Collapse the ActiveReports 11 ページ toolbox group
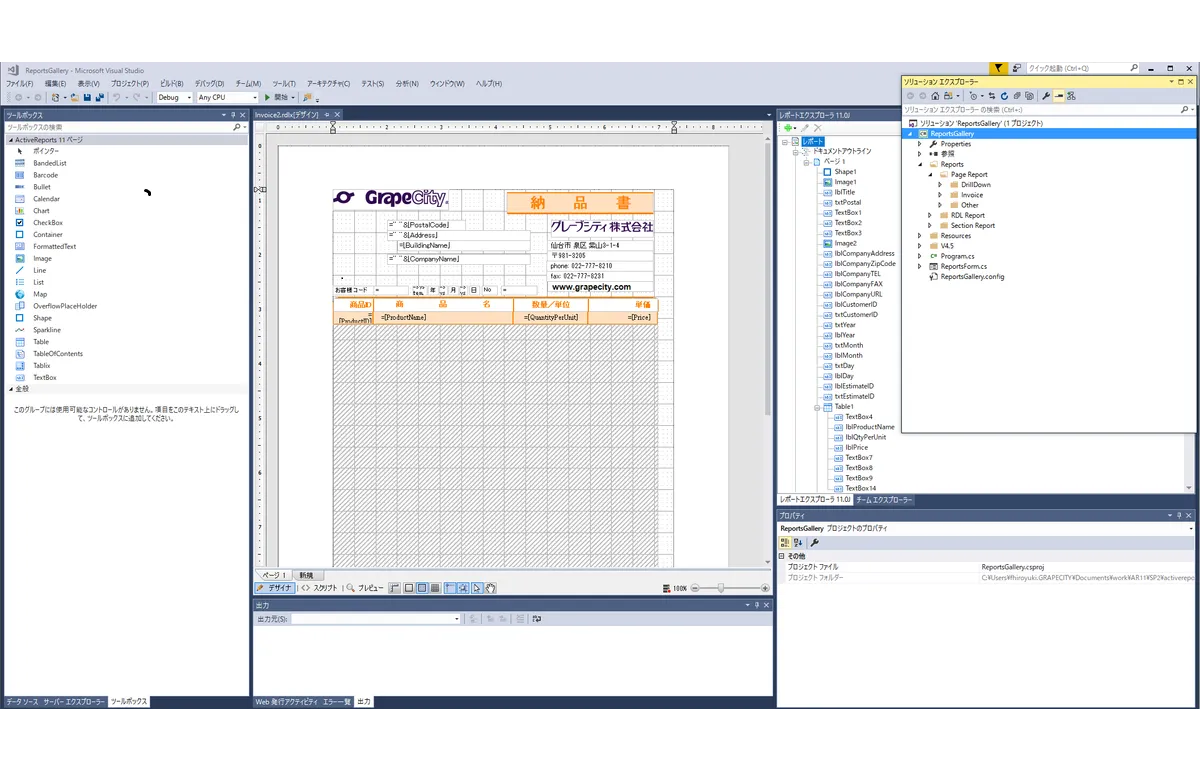 pos(11,140)
